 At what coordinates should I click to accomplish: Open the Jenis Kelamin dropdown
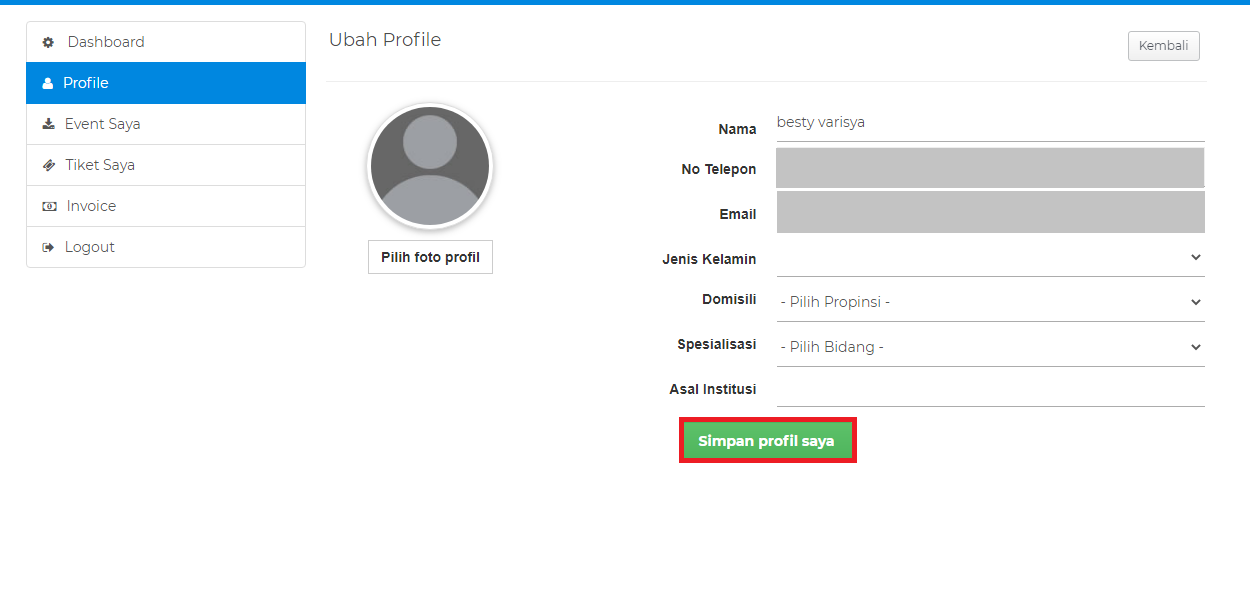coord(989,258)
